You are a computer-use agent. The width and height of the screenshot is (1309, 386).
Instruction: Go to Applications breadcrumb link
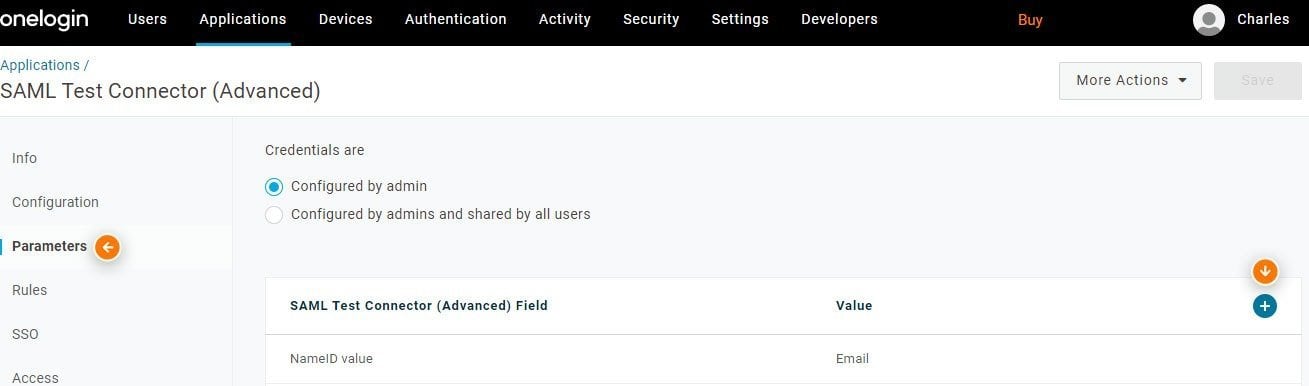tap(40, 65)
